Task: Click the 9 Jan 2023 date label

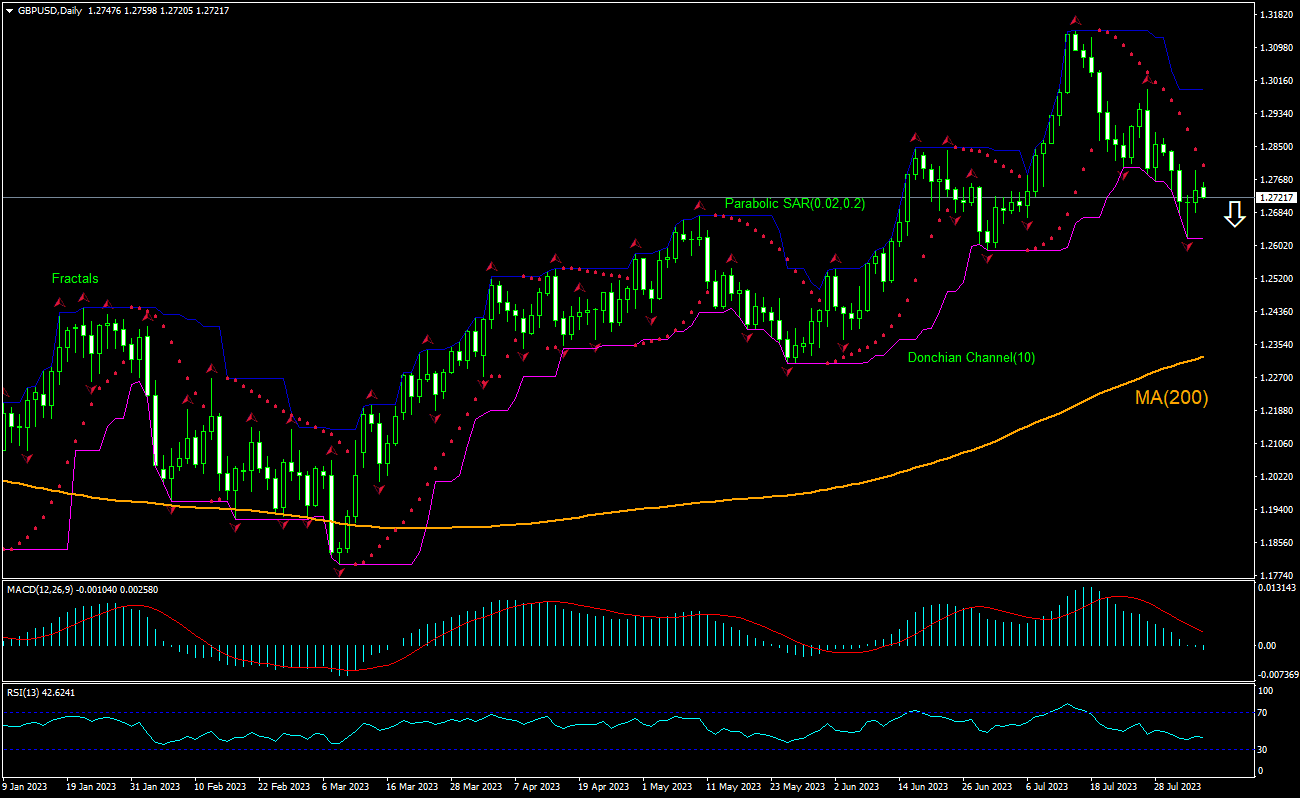Action: coord(25,787)
